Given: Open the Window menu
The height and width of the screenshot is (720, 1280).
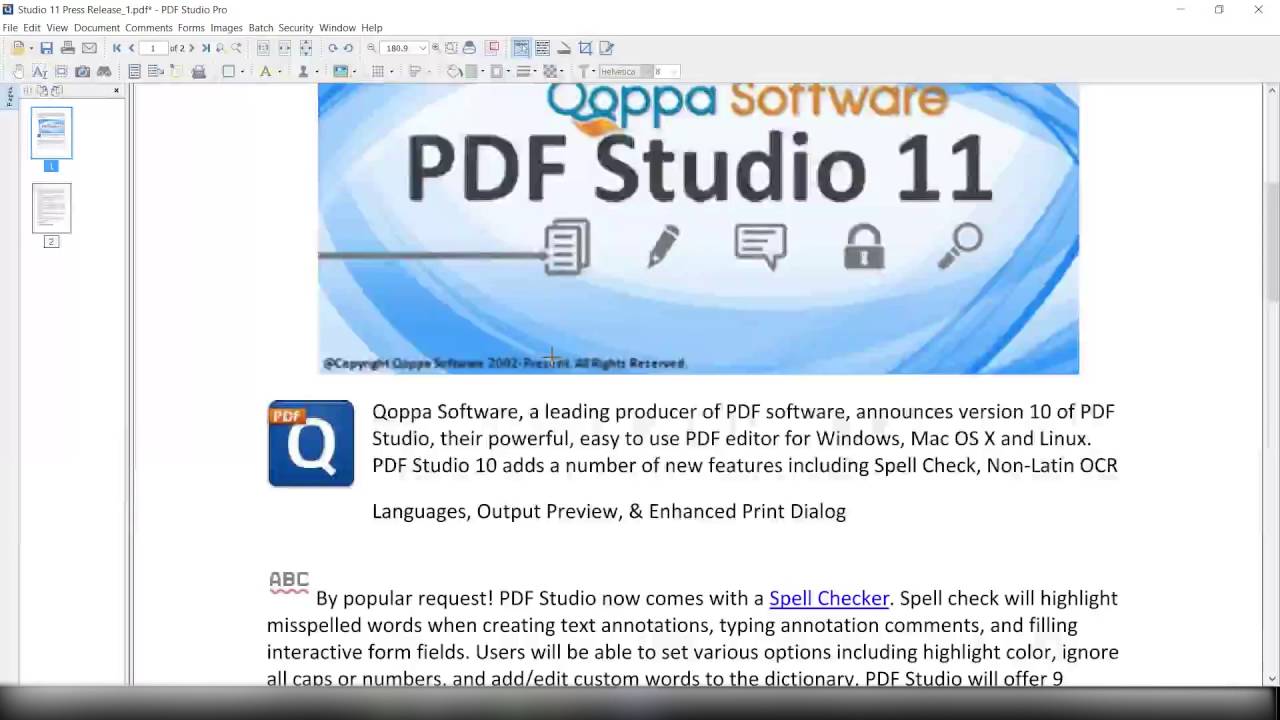Looking at the screenshot, I should click(337, 28).
